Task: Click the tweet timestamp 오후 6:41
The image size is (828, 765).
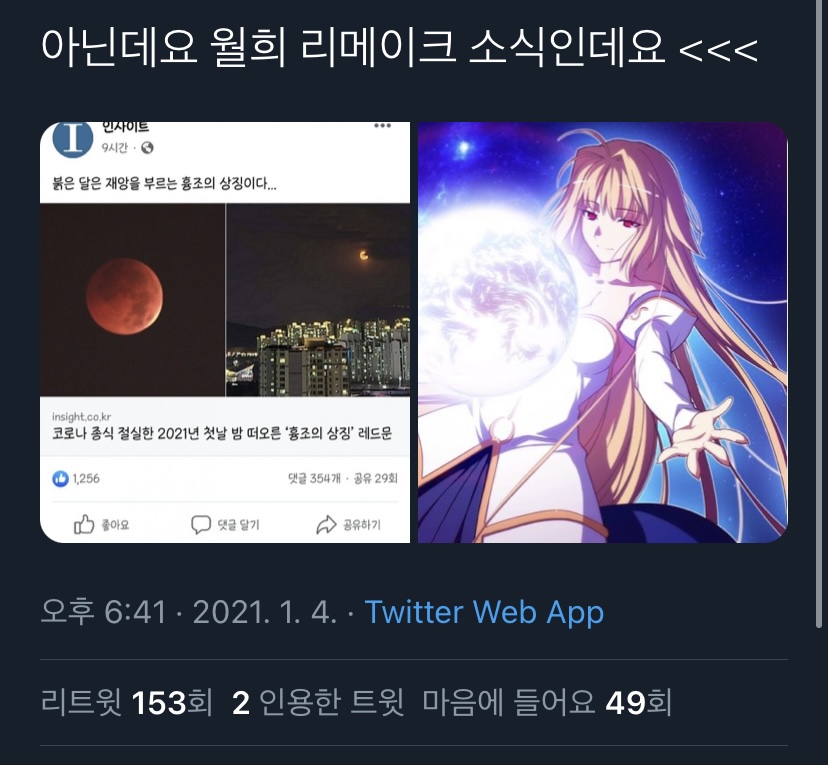Action: 104,612
